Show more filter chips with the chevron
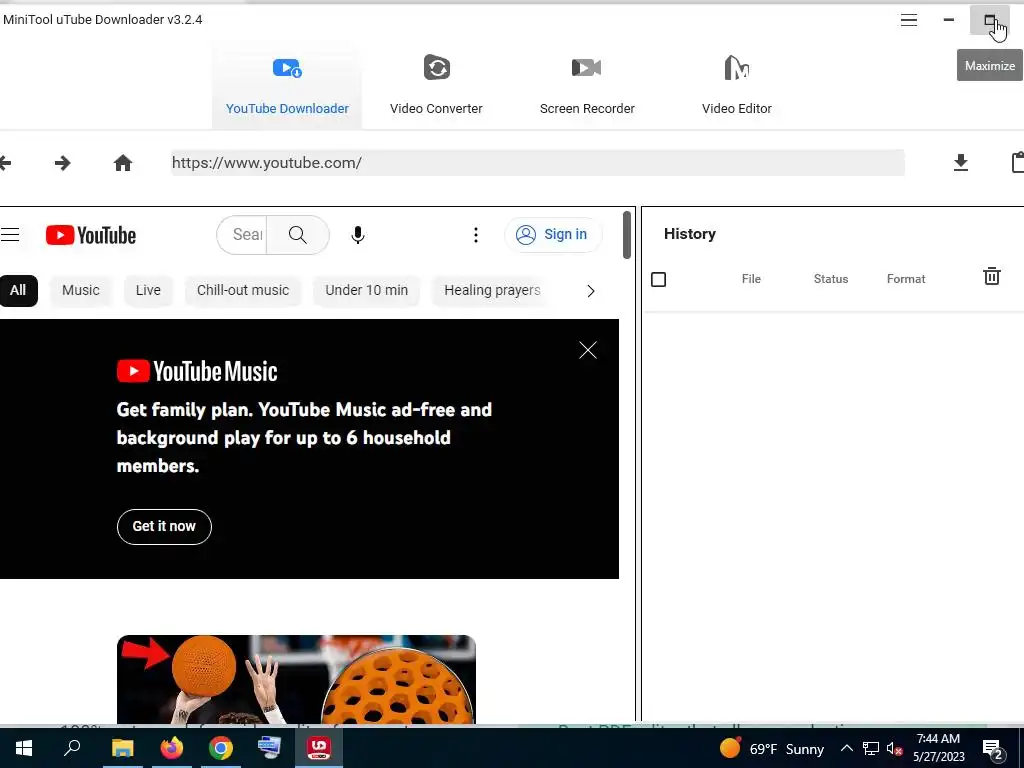 [590, 291]
